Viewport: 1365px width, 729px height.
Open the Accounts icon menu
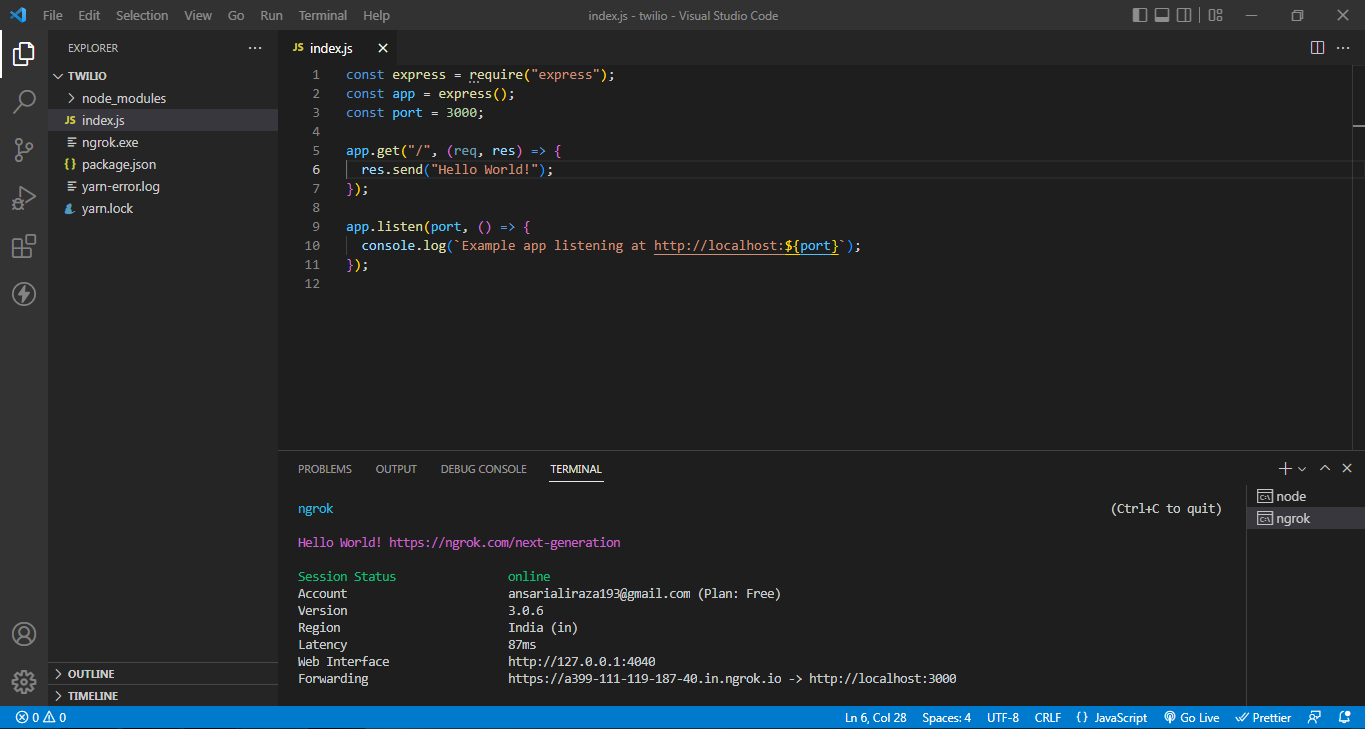(24, 634)
